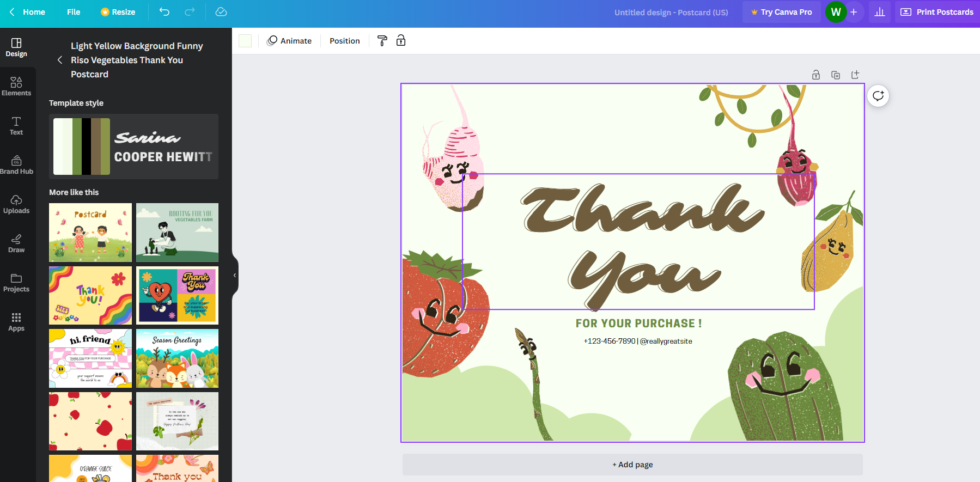Click the duplicate page icon above canvas

[x=835, y=75]
